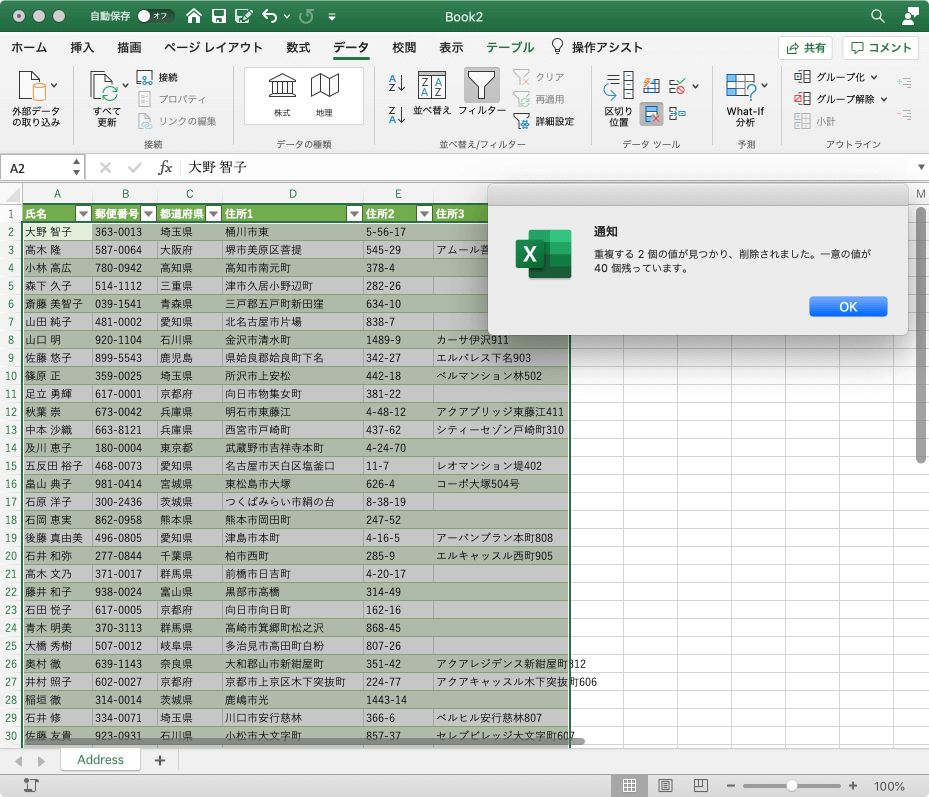Switch to Page Break preview icon
Image resolution: width=929 pixels, height=797 pixels.
point(700,786)
